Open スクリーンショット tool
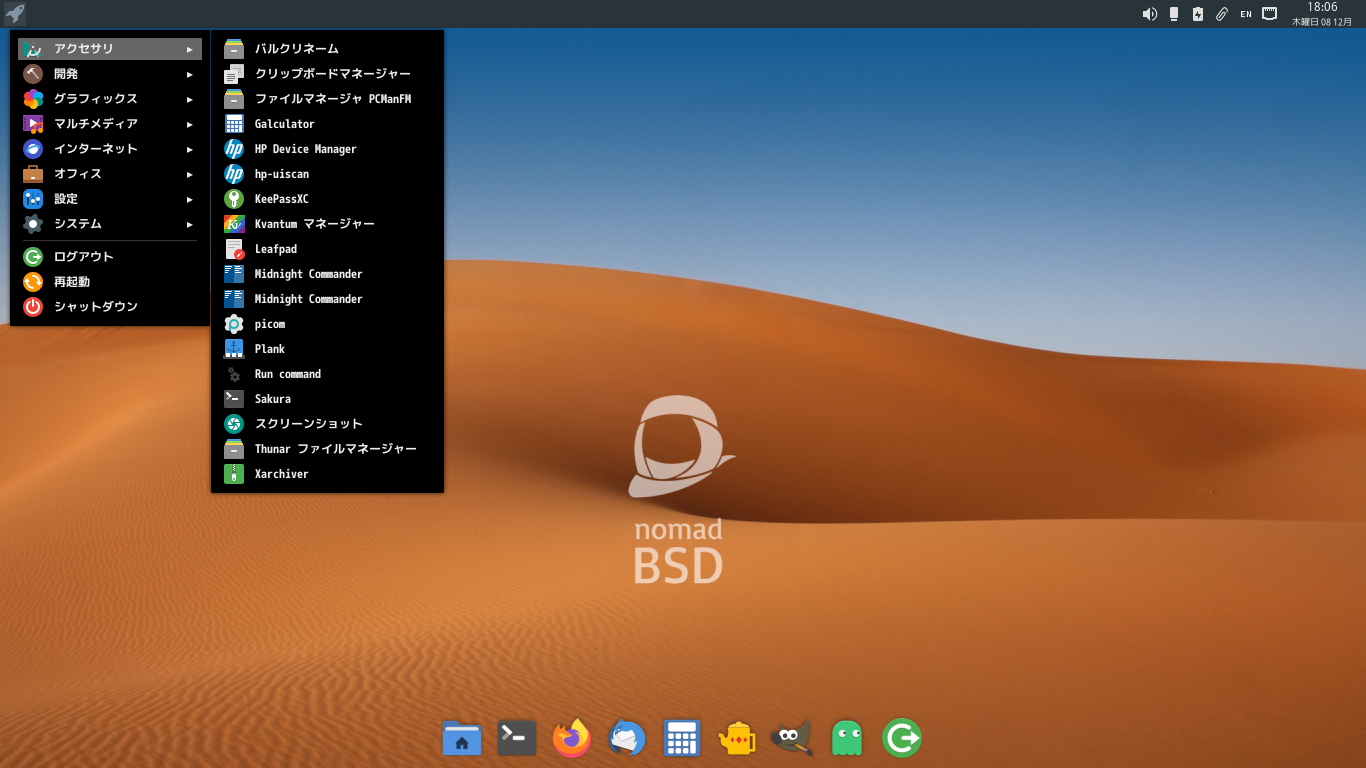This screenshot has height=768, width=1366. (327, 424)
